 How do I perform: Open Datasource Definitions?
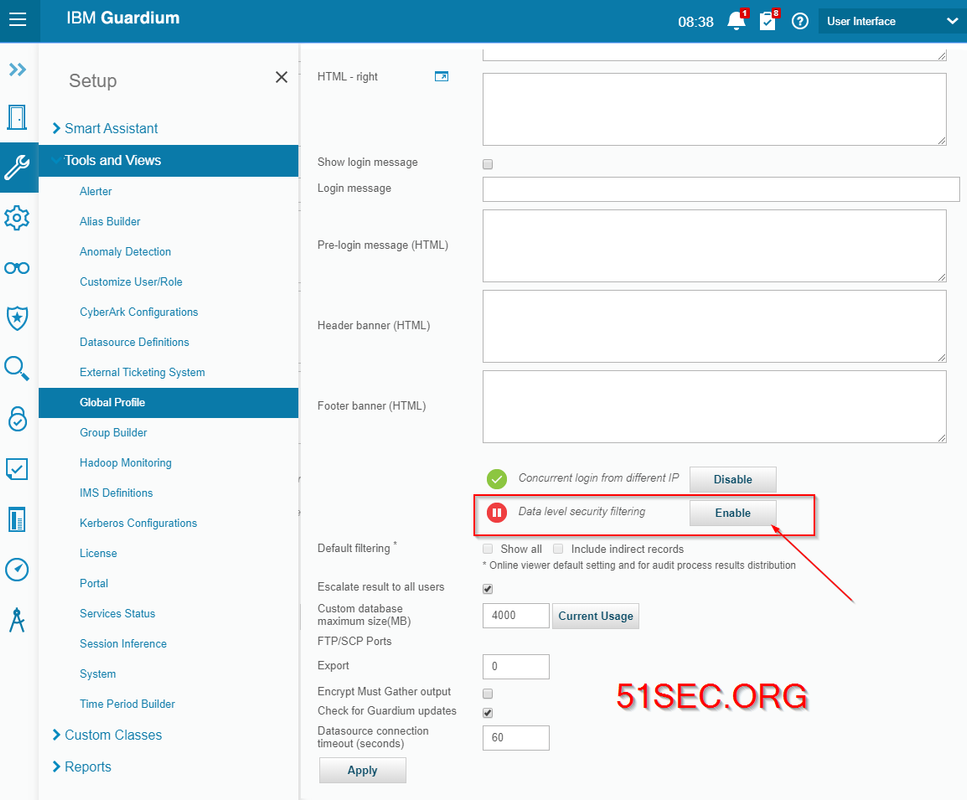point(134,342)
